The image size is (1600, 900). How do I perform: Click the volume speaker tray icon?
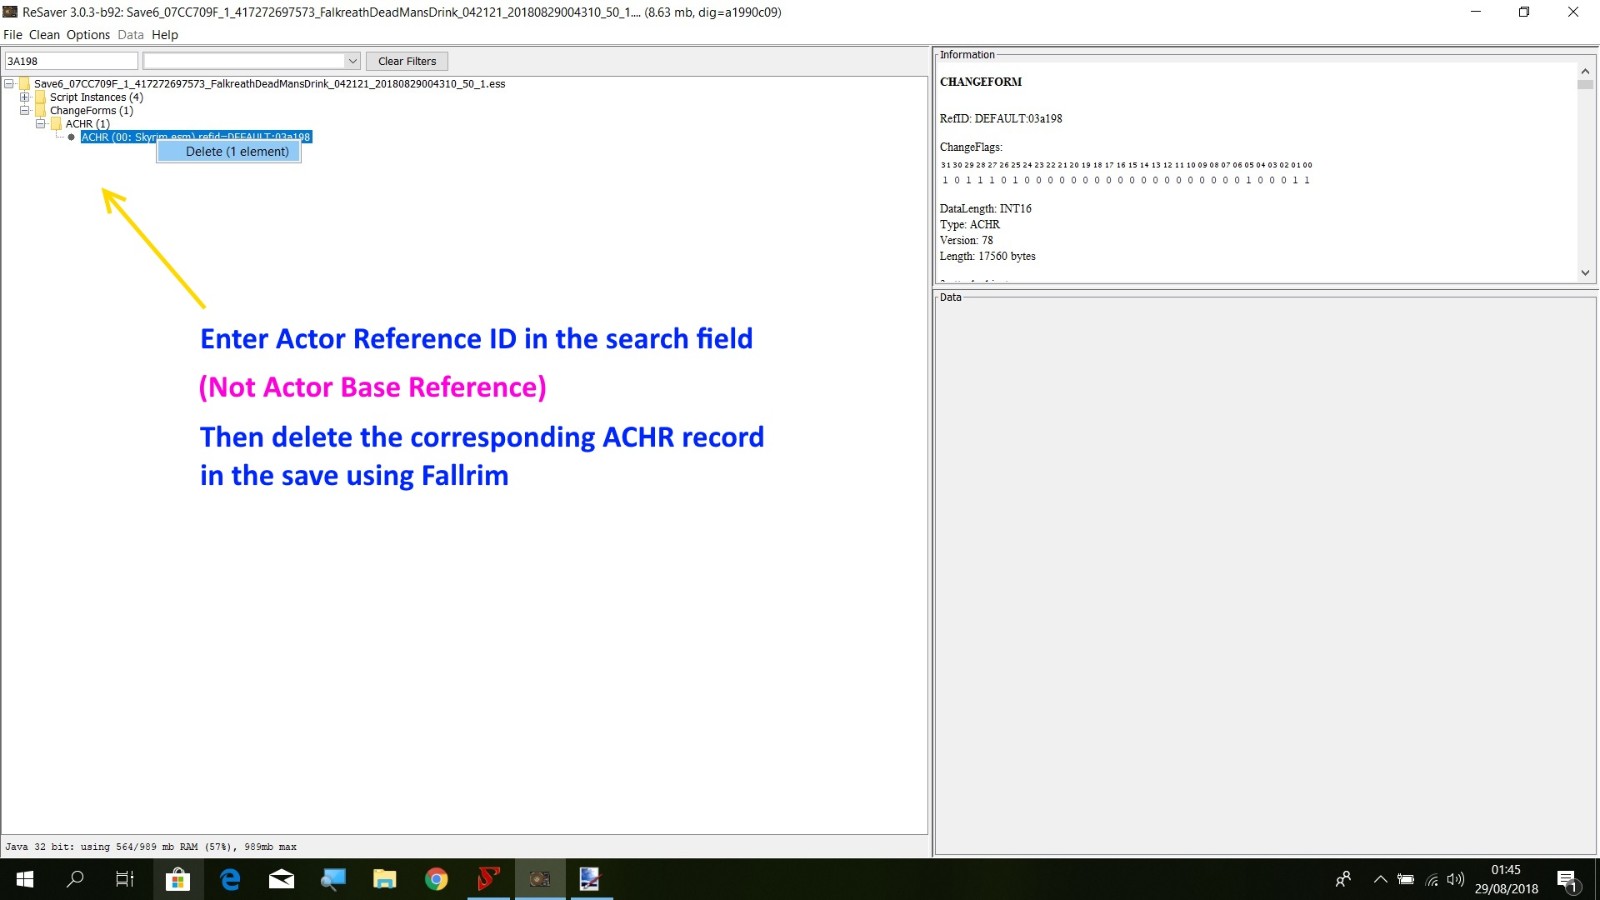tap(1455, 880)
